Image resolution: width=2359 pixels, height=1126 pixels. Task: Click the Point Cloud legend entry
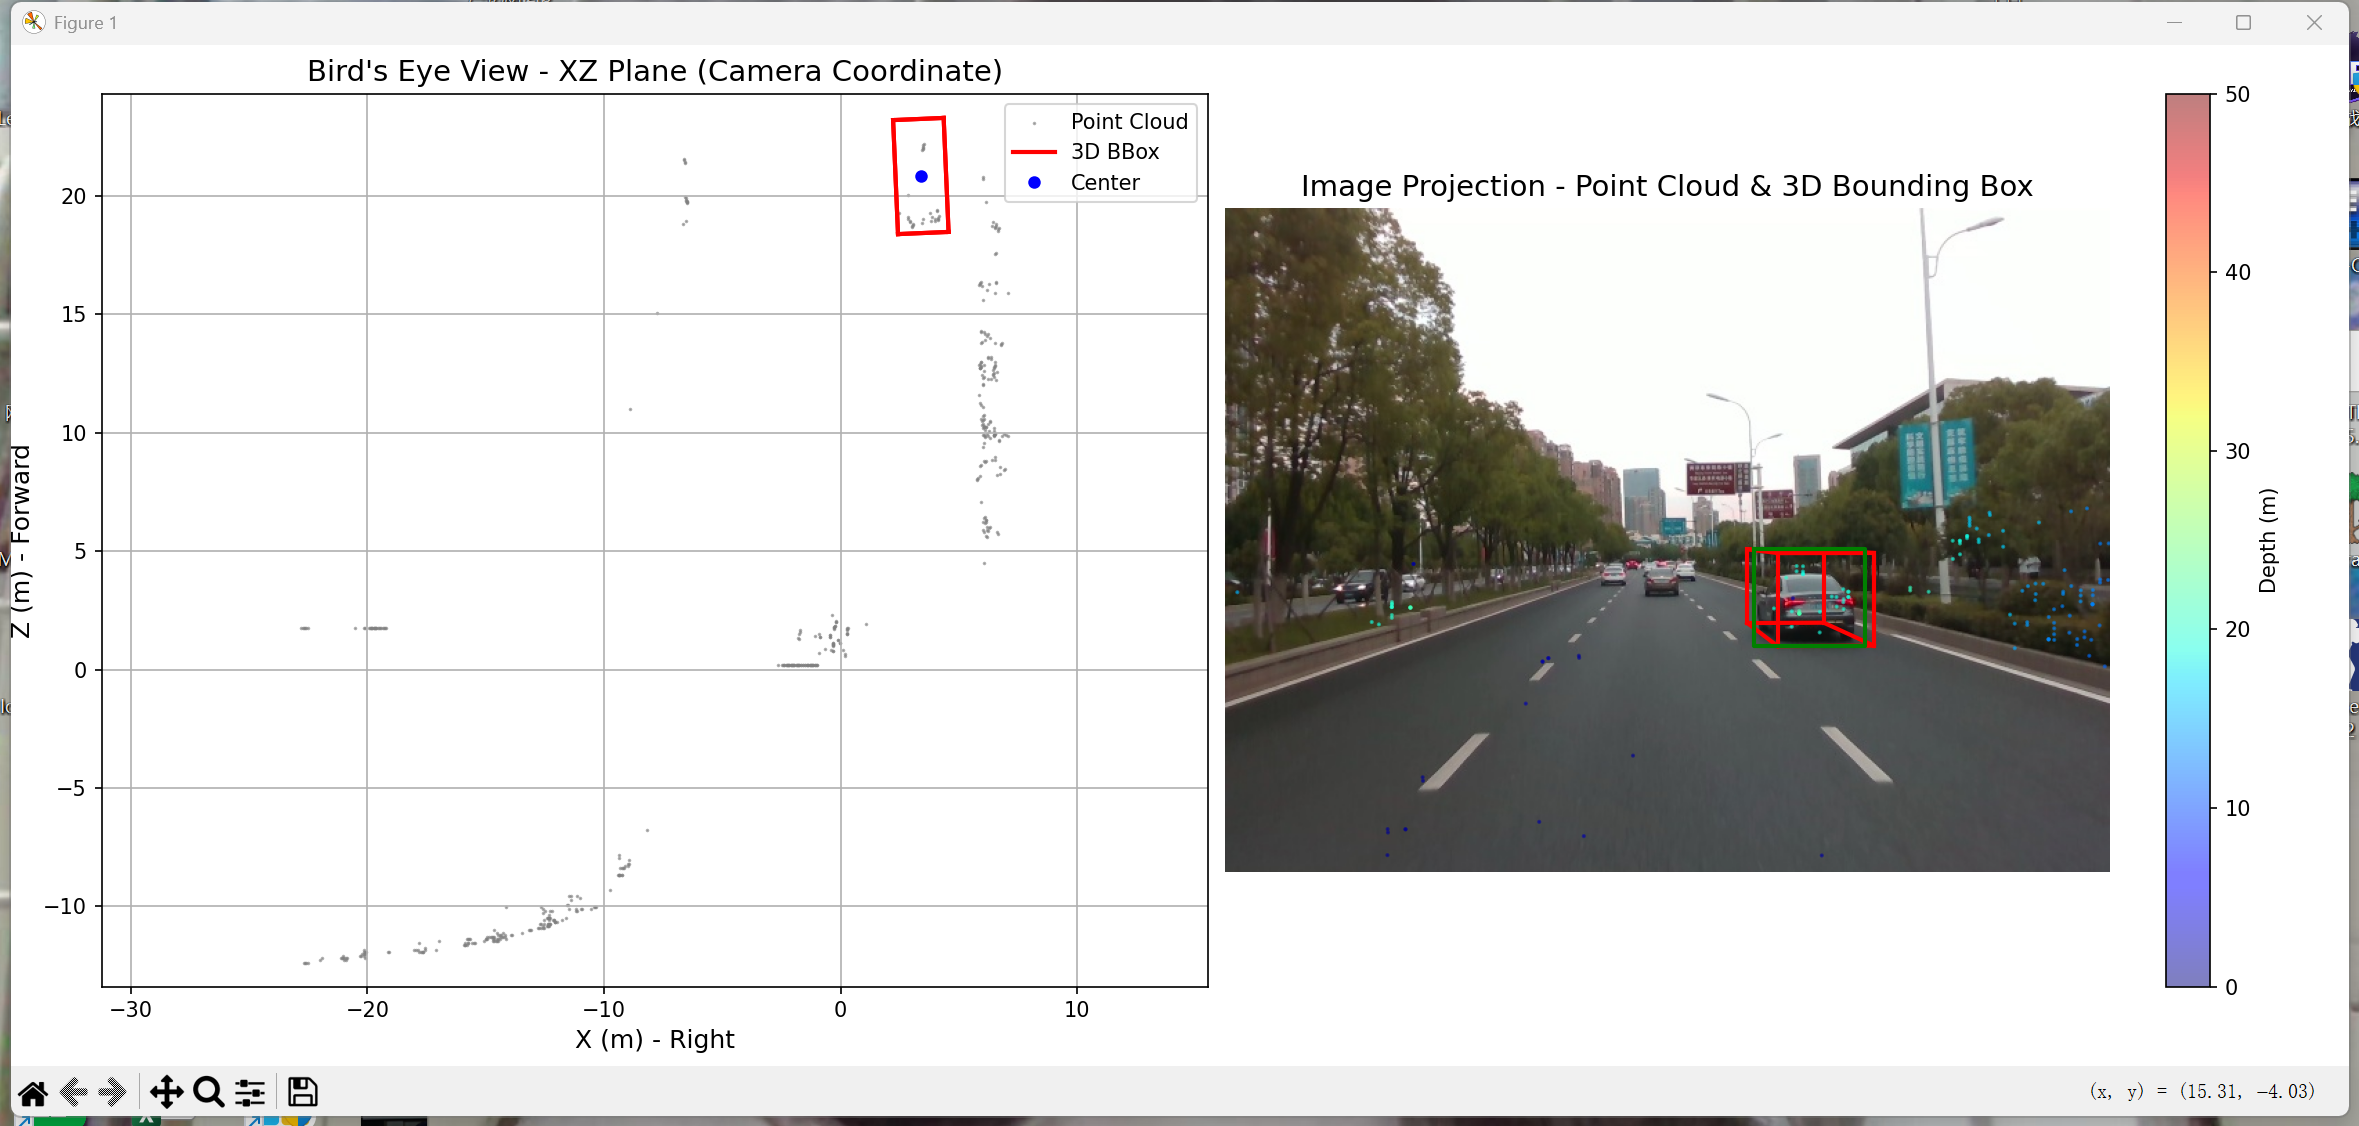coord(1128,121)
